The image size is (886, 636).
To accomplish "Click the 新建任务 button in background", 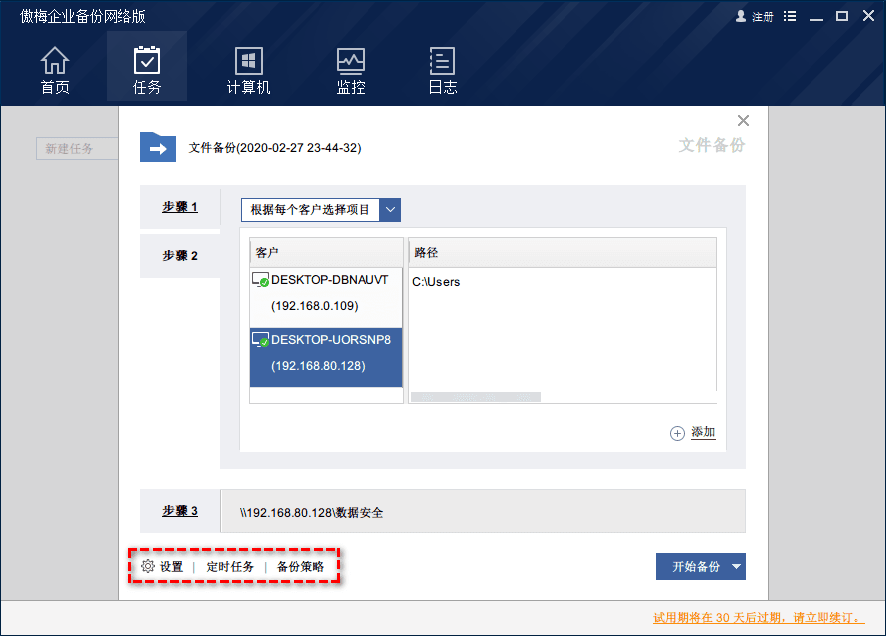I will pyautogui.click(x=77, y=149).
